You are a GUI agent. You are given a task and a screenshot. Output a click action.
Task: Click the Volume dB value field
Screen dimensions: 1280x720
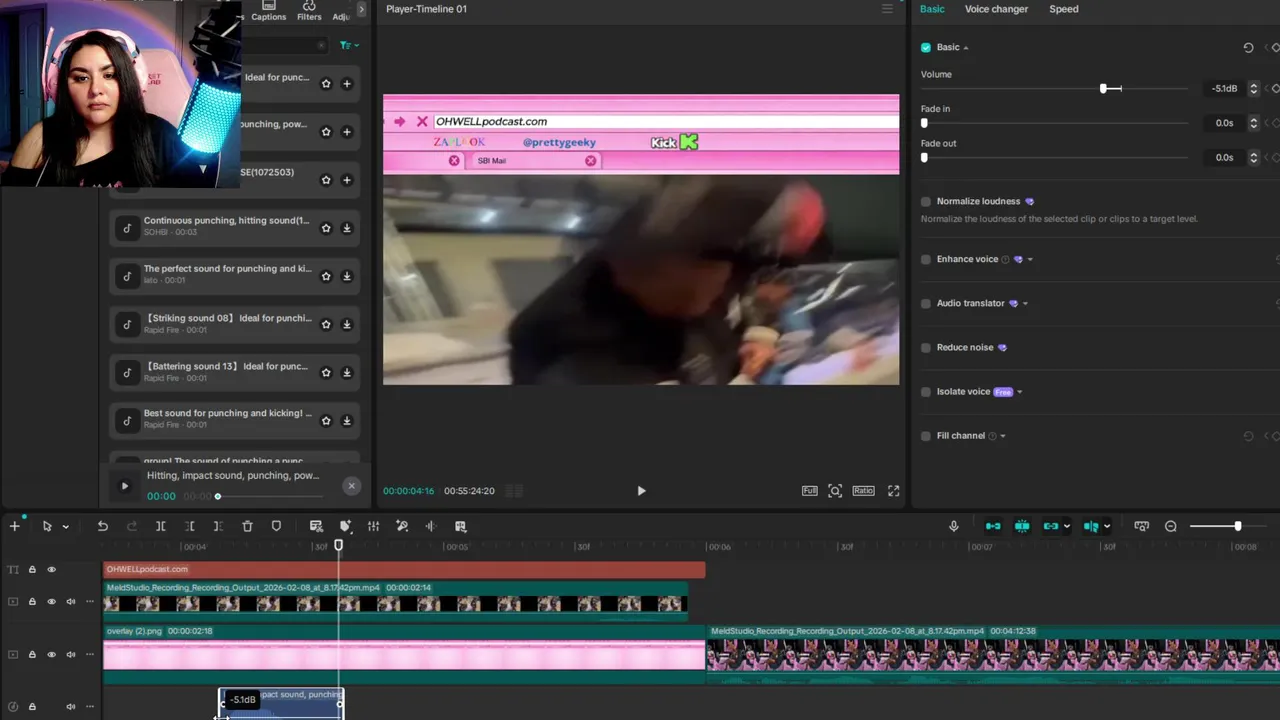[x=1224, y=89]
